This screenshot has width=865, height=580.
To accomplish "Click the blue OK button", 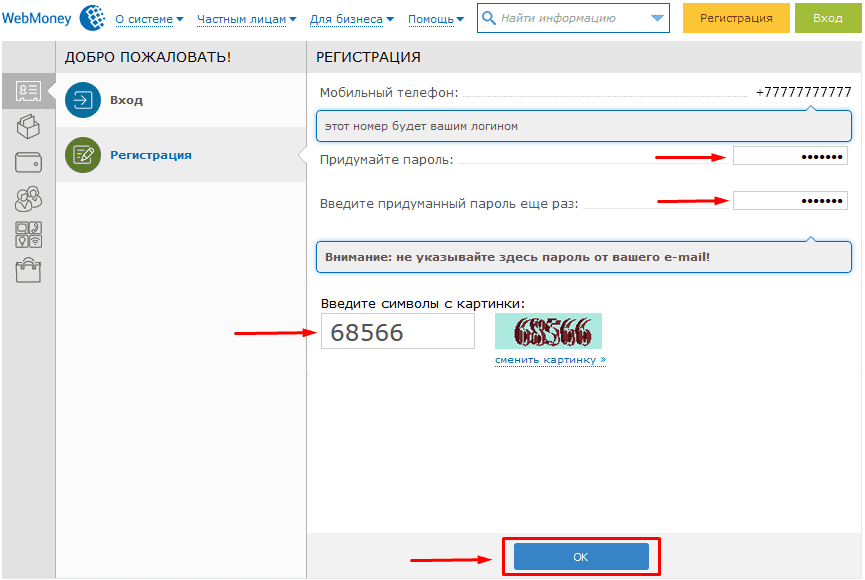I will [581, 557].
